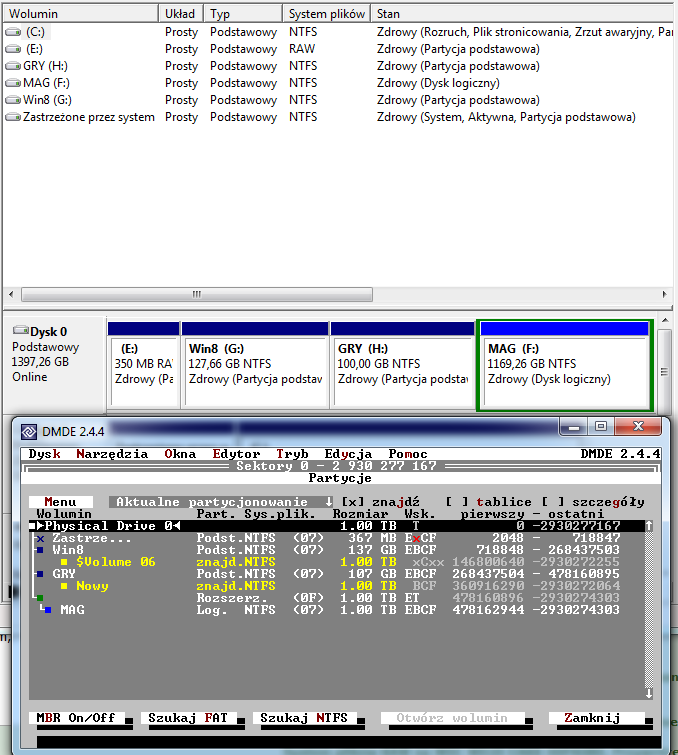The height and width of the screenshot is (755, 678).
Task: Click the drive icon next to volume (E:)
Action: (13, 49)
